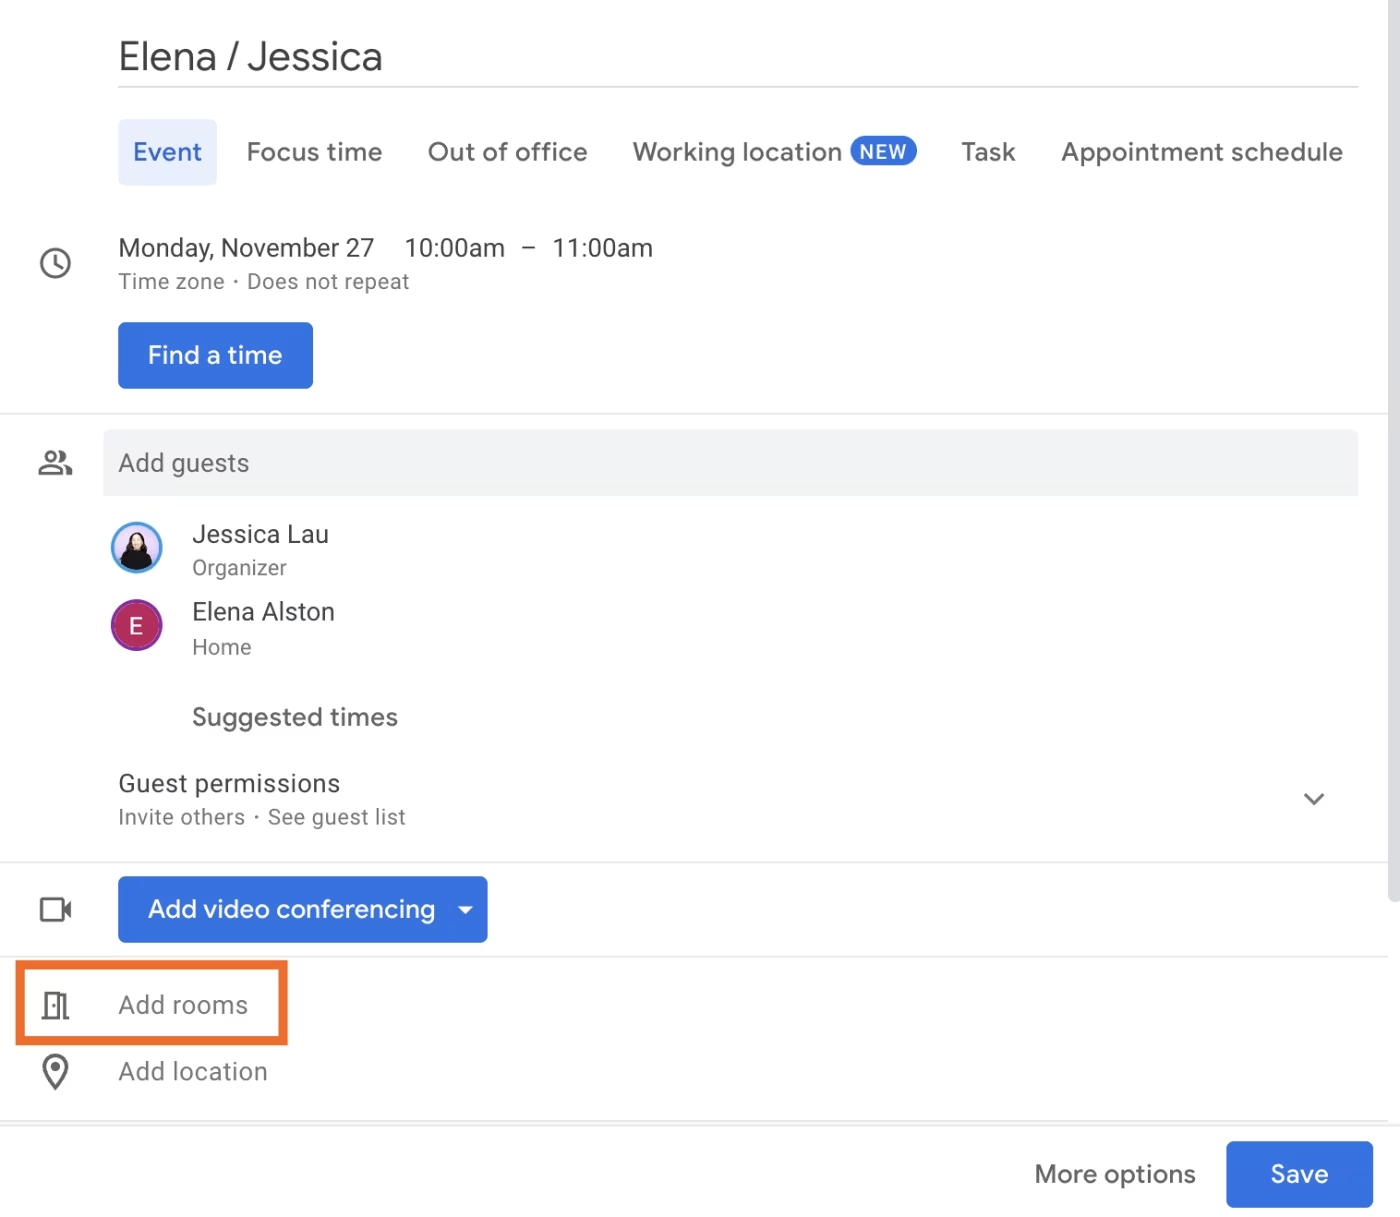This screenshot has height=1217, width=1400.
Task: Expand the Guest permissions chevron
Action: click(x=1313, y=799)
